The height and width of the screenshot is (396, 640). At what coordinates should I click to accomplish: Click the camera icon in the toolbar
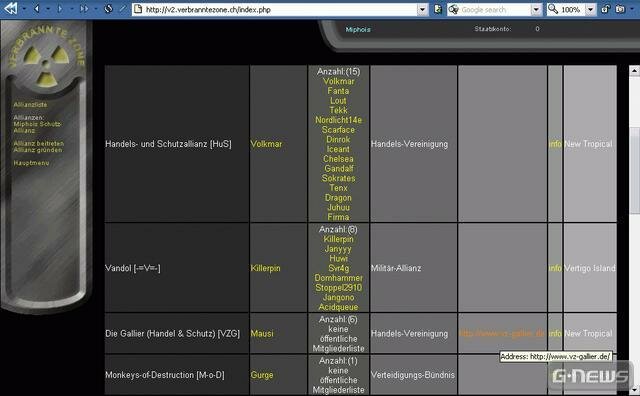coord(620,9)
